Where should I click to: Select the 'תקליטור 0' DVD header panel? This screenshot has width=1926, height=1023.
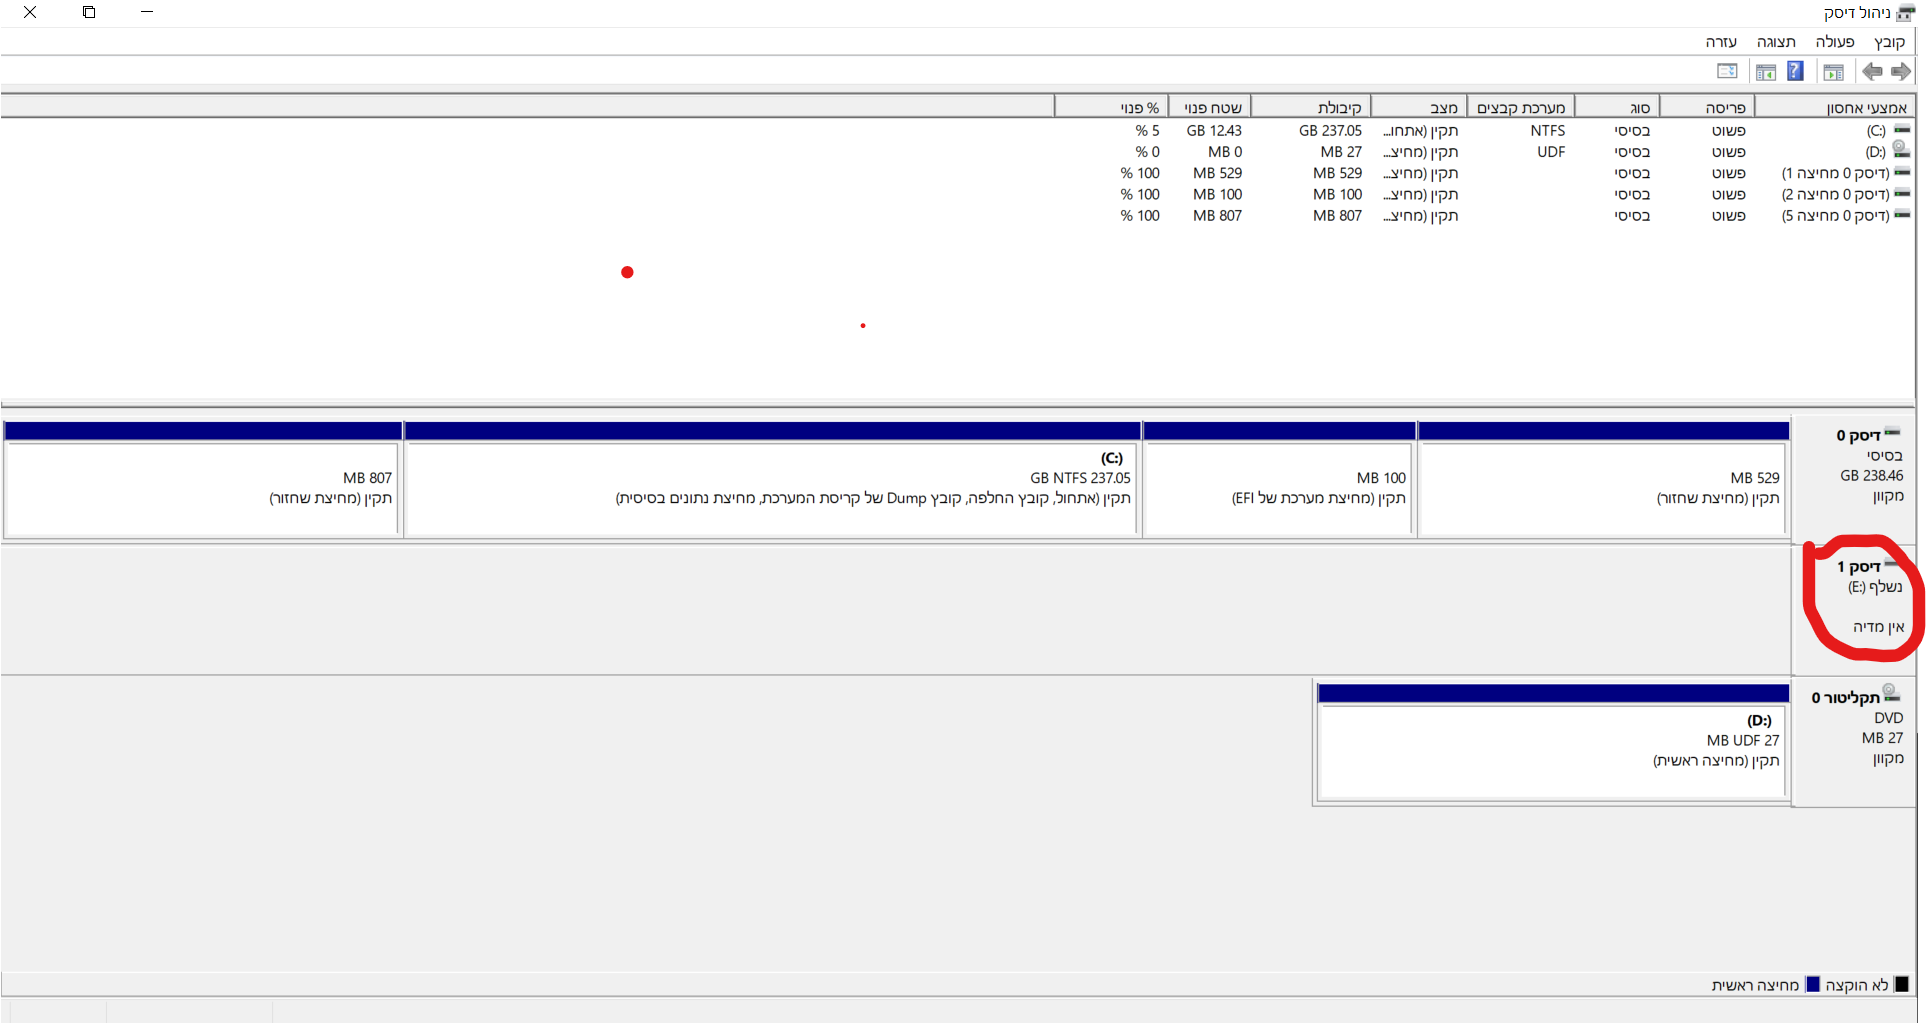(1854, 743)
